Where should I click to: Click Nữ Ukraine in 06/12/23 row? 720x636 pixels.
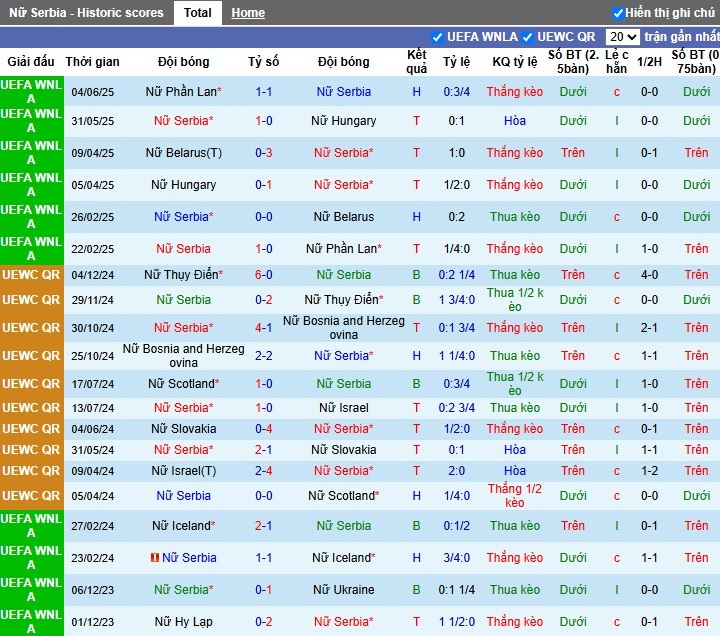point(343,590)
